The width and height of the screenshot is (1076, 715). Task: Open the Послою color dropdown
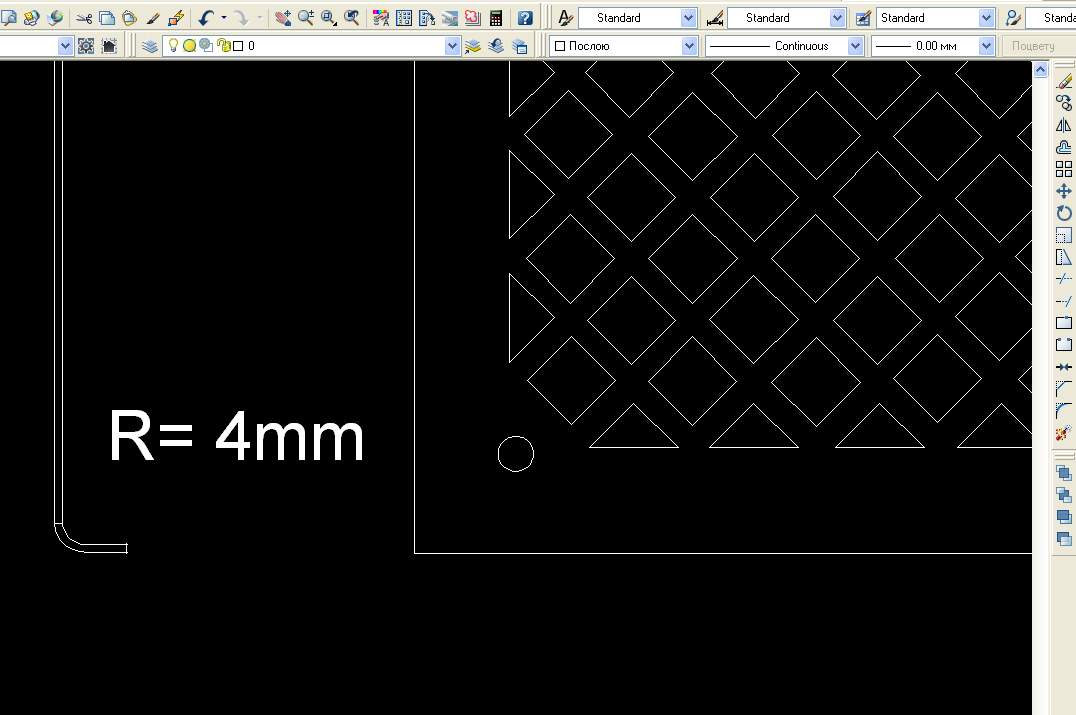(x=689, y=46)
